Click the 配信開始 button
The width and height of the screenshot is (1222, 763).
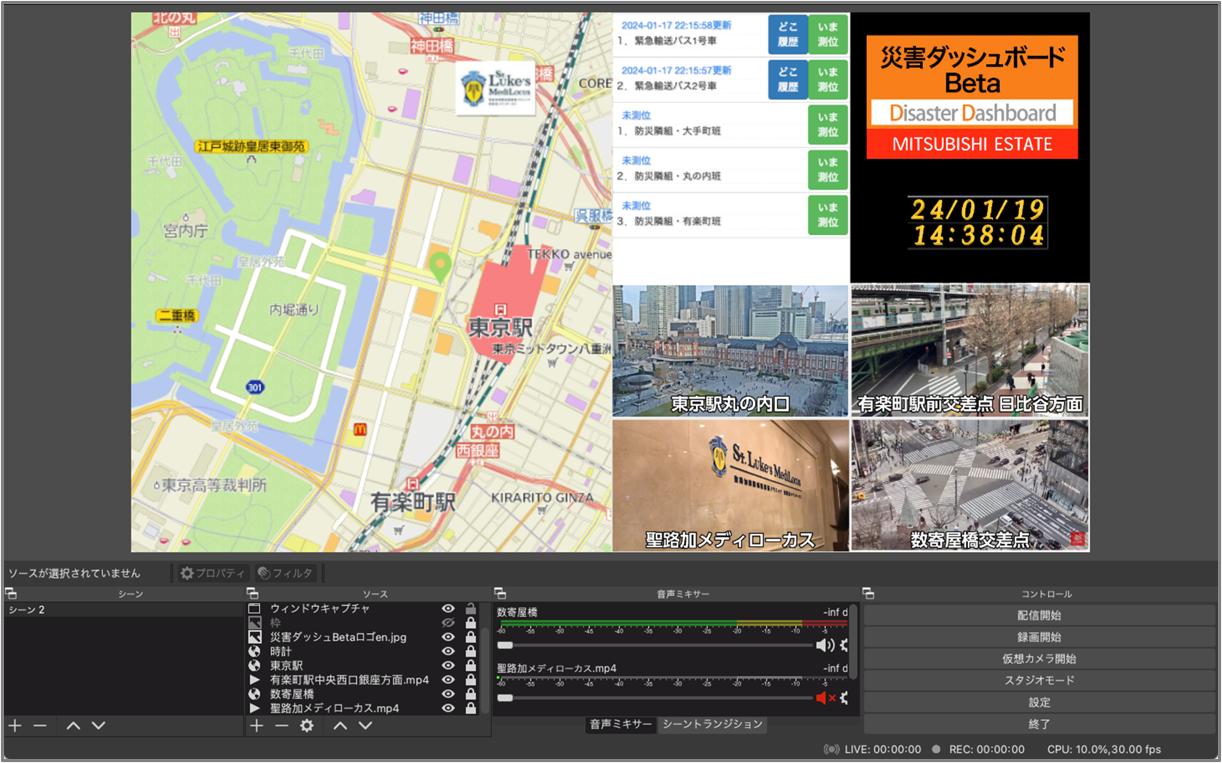point(1039,616)
